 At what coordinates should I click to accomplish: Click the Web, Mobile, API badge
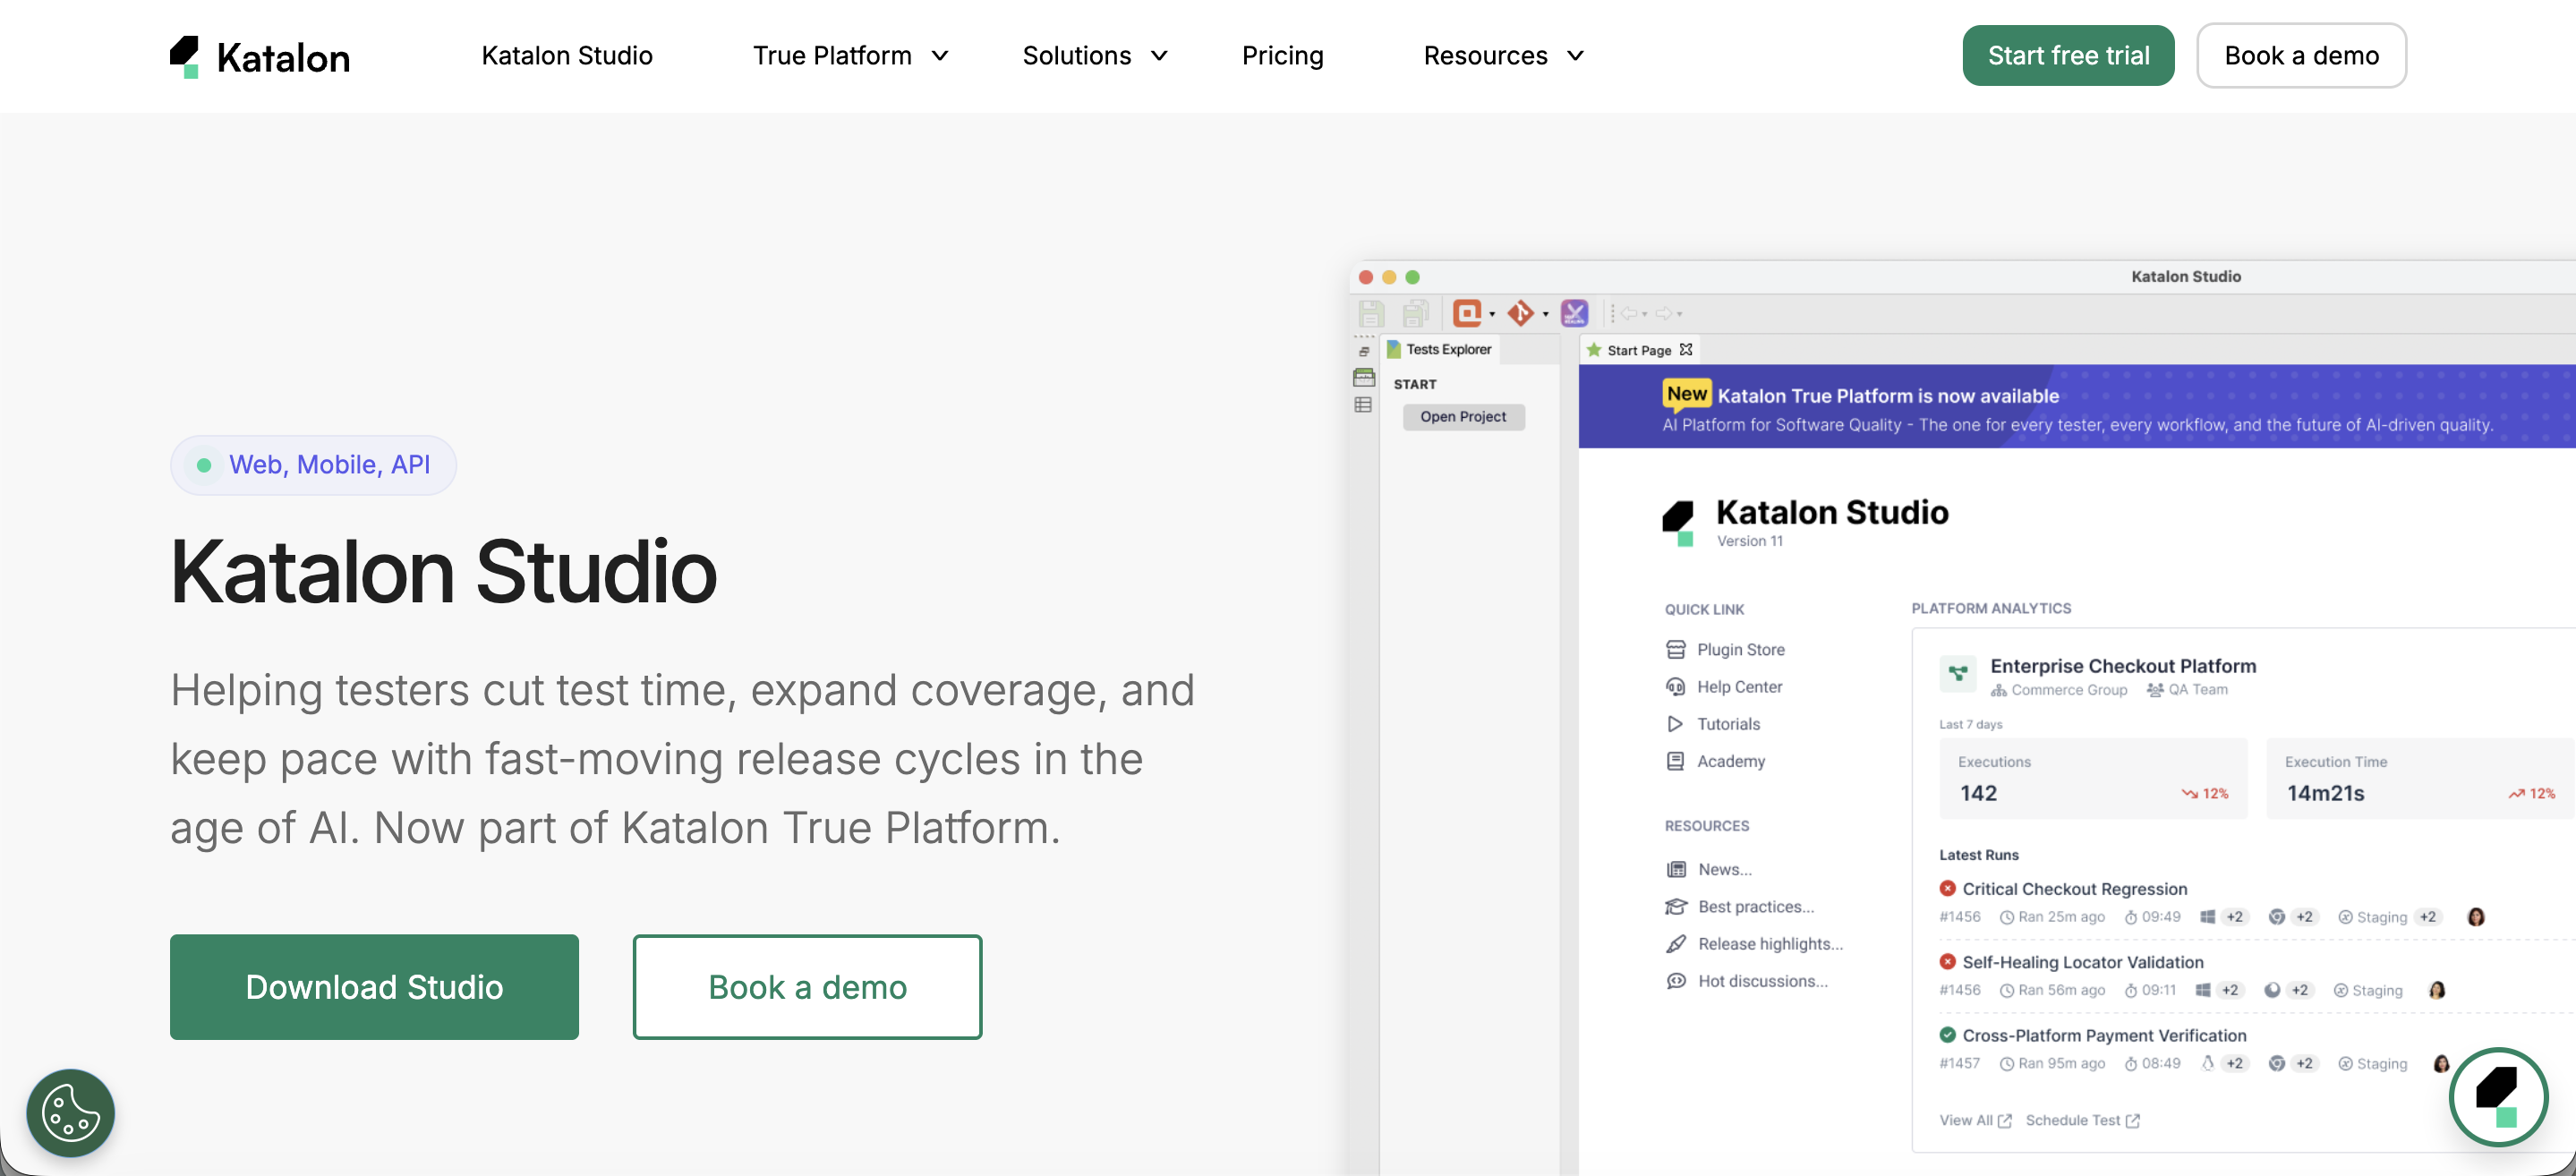pyautogui.click(x=313, y=465)
